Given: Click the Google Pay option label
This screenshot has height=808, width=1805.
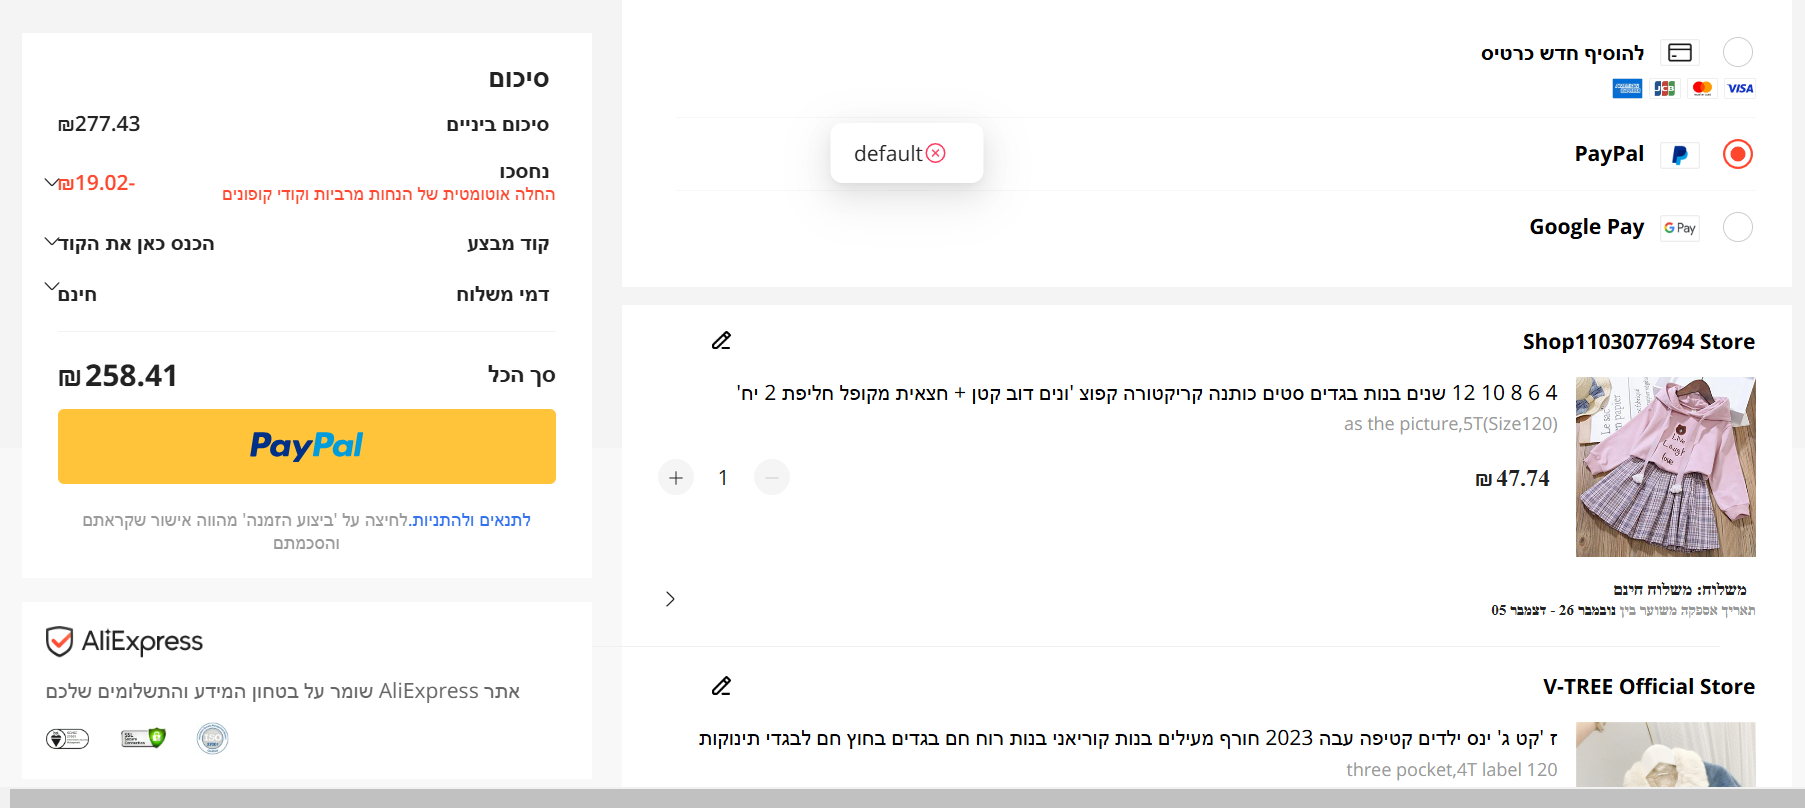Looking at the screenshot, I should [1587, 227].
